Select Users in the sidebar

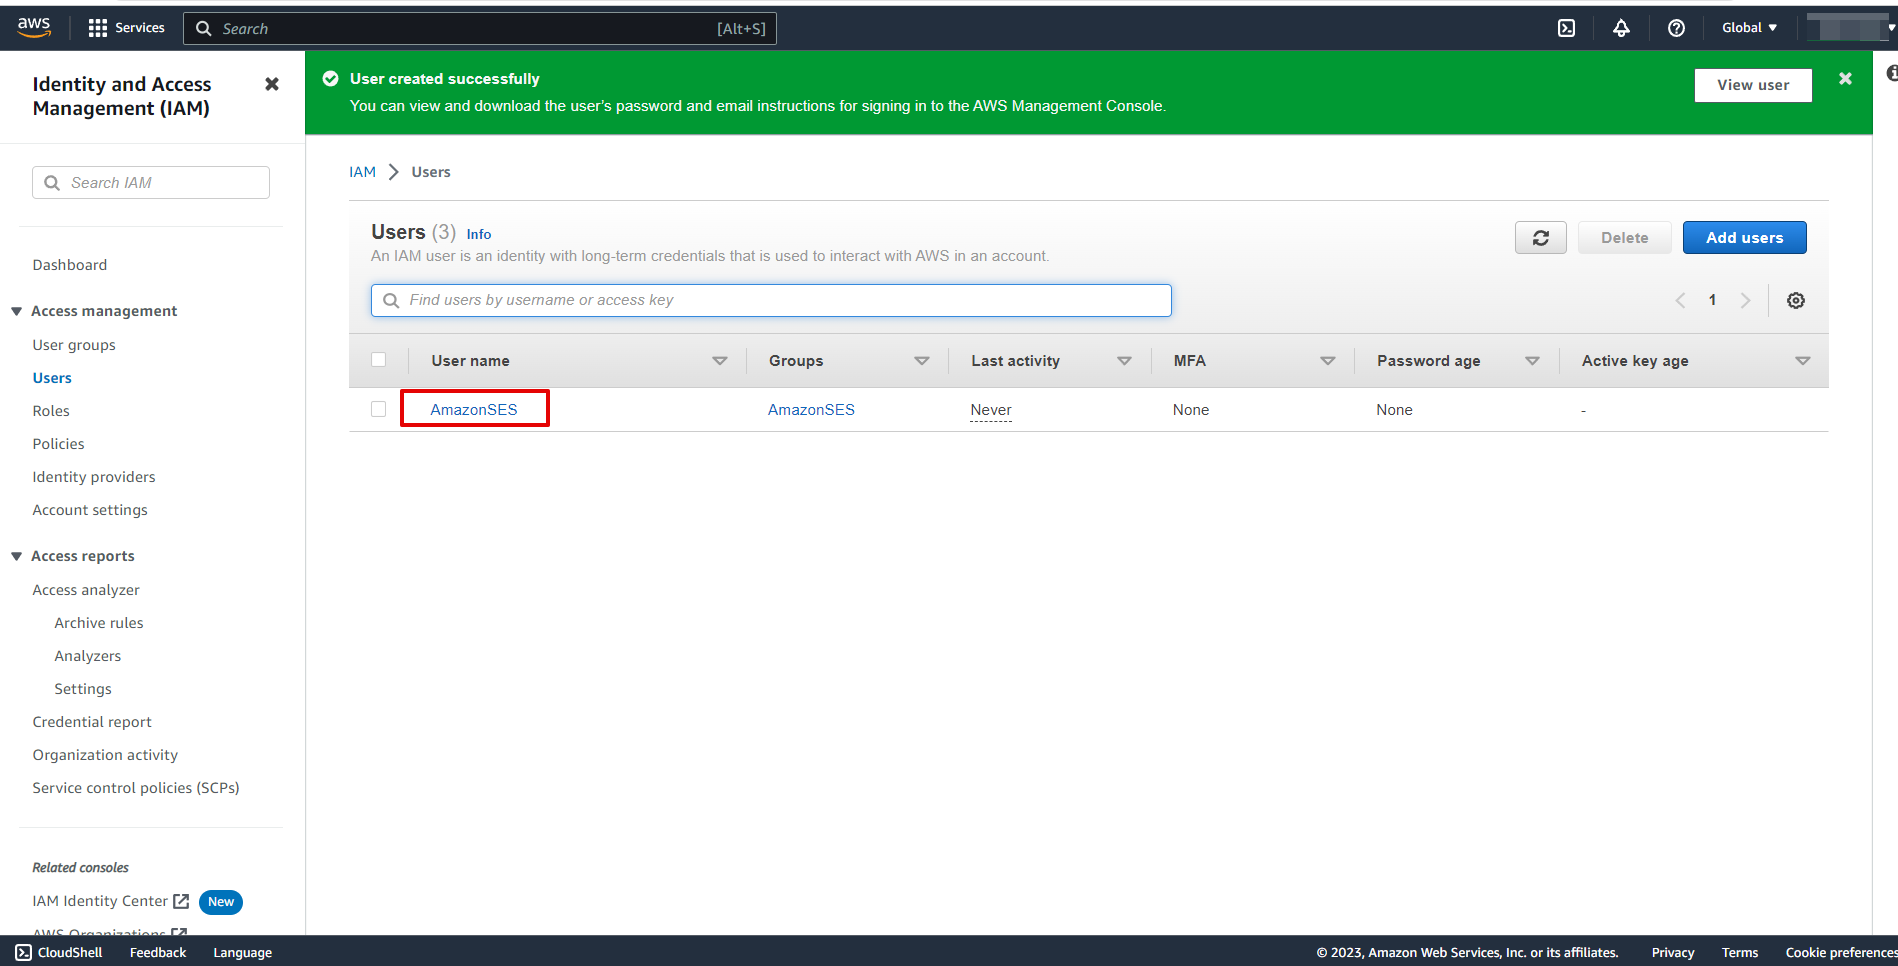(x=52, y=378)
